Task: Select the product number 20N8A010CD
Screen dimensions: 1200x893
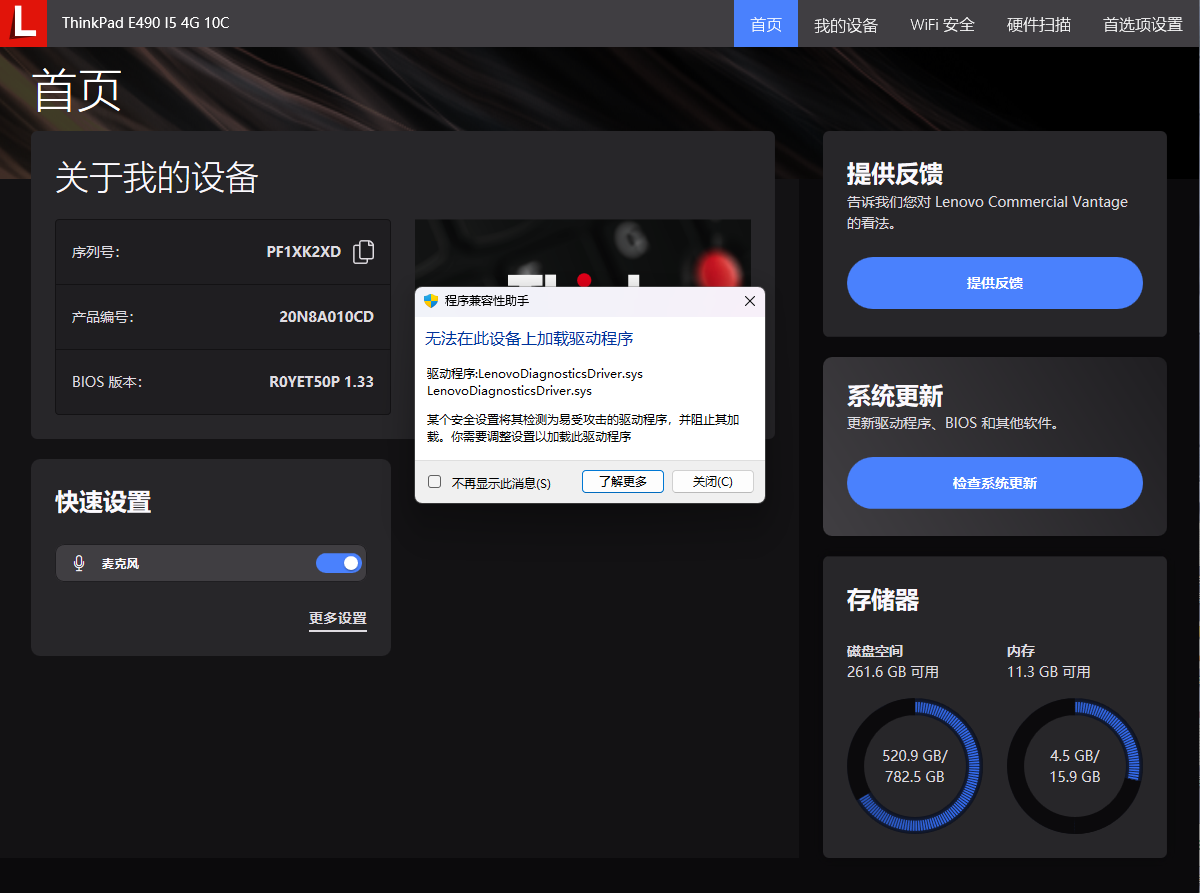Action: [x=326, y=317]
